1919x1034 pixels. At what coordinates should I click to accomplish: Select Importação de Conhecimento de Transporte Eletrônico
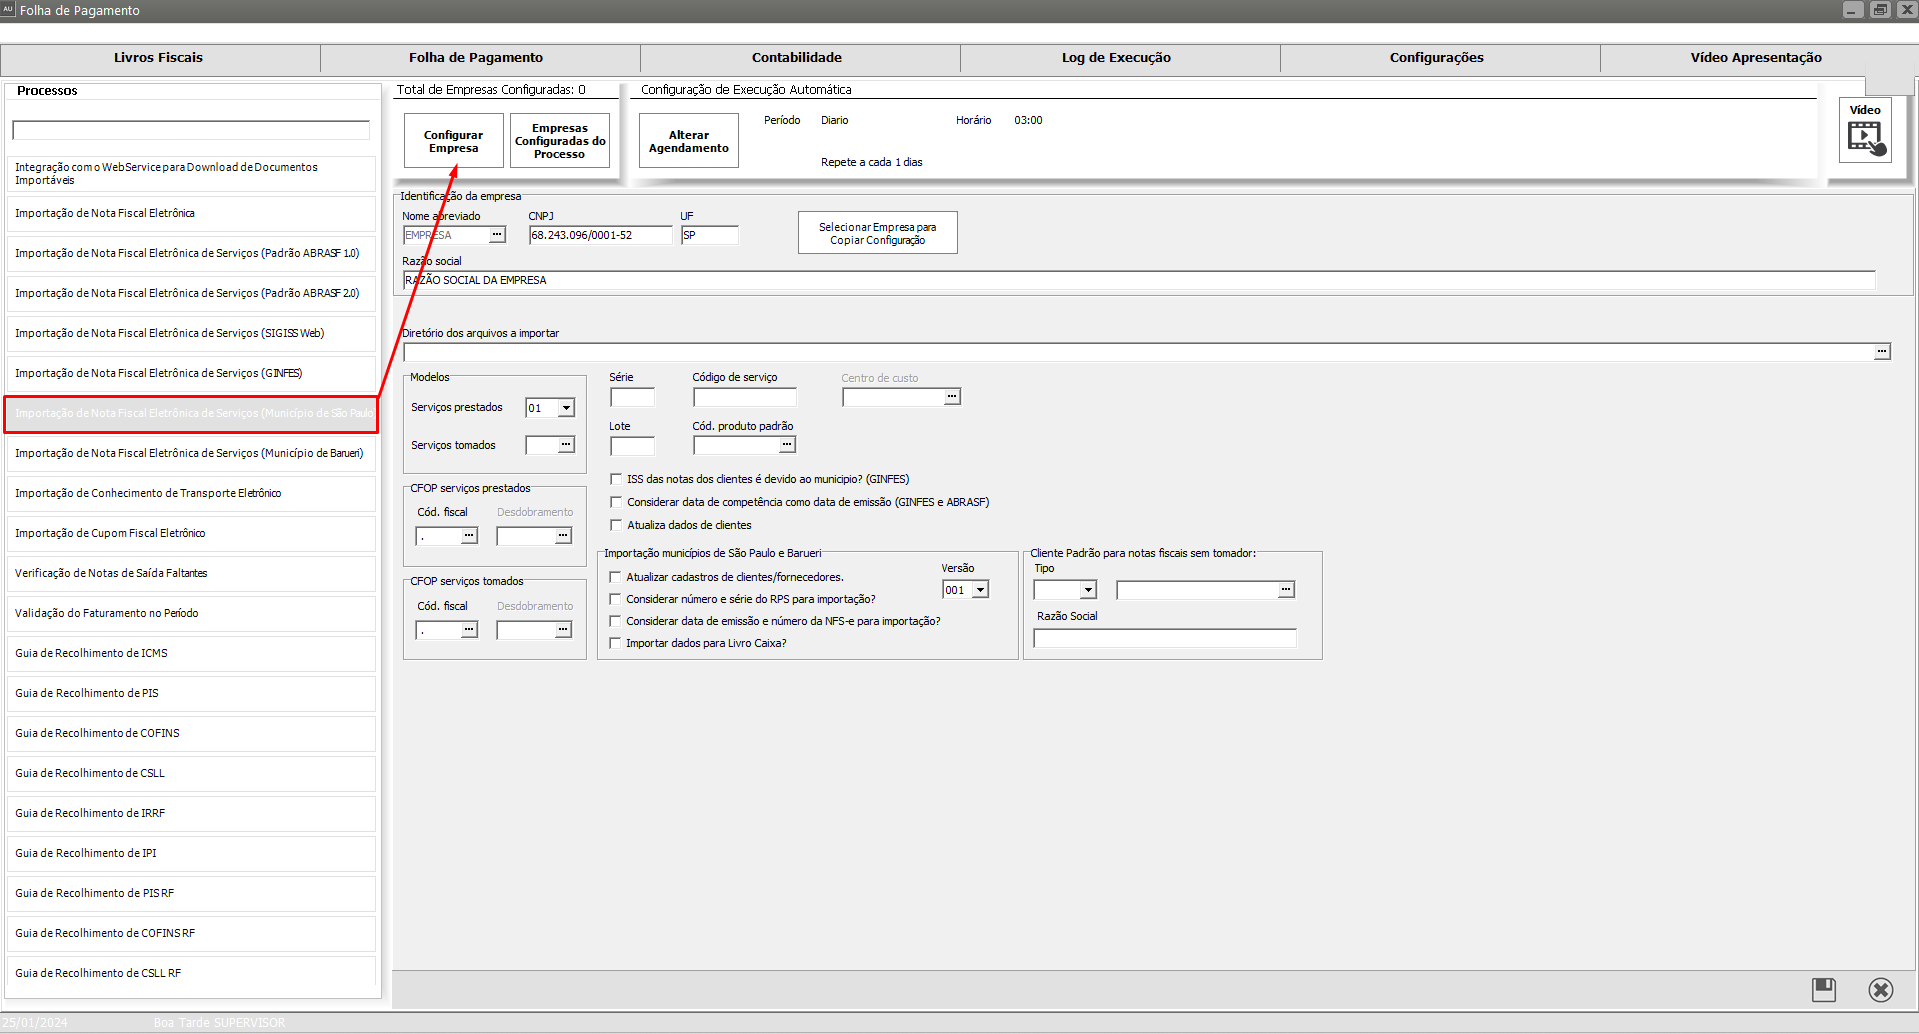191,494
